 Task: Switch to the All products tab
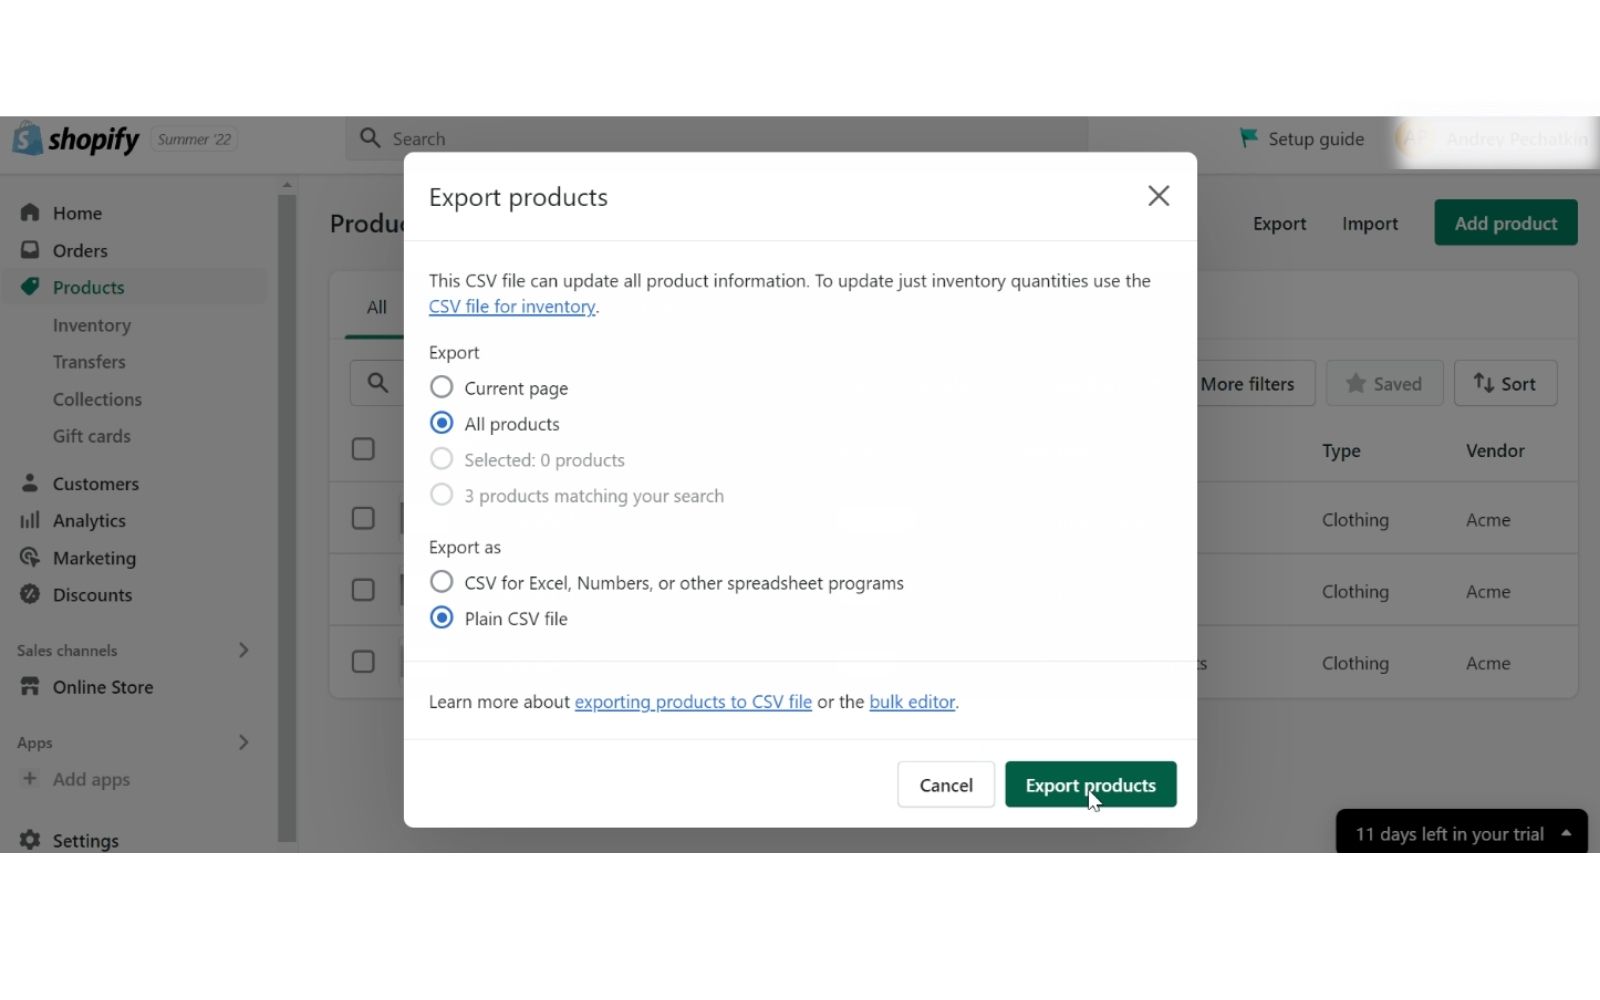pyautogui.click(x=375, y=307)
